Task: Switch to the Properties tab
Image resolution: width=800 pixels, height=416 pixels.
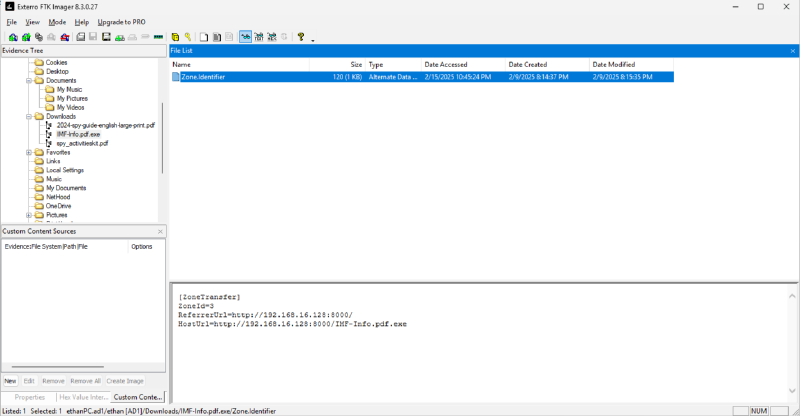Action: point(30,397)
